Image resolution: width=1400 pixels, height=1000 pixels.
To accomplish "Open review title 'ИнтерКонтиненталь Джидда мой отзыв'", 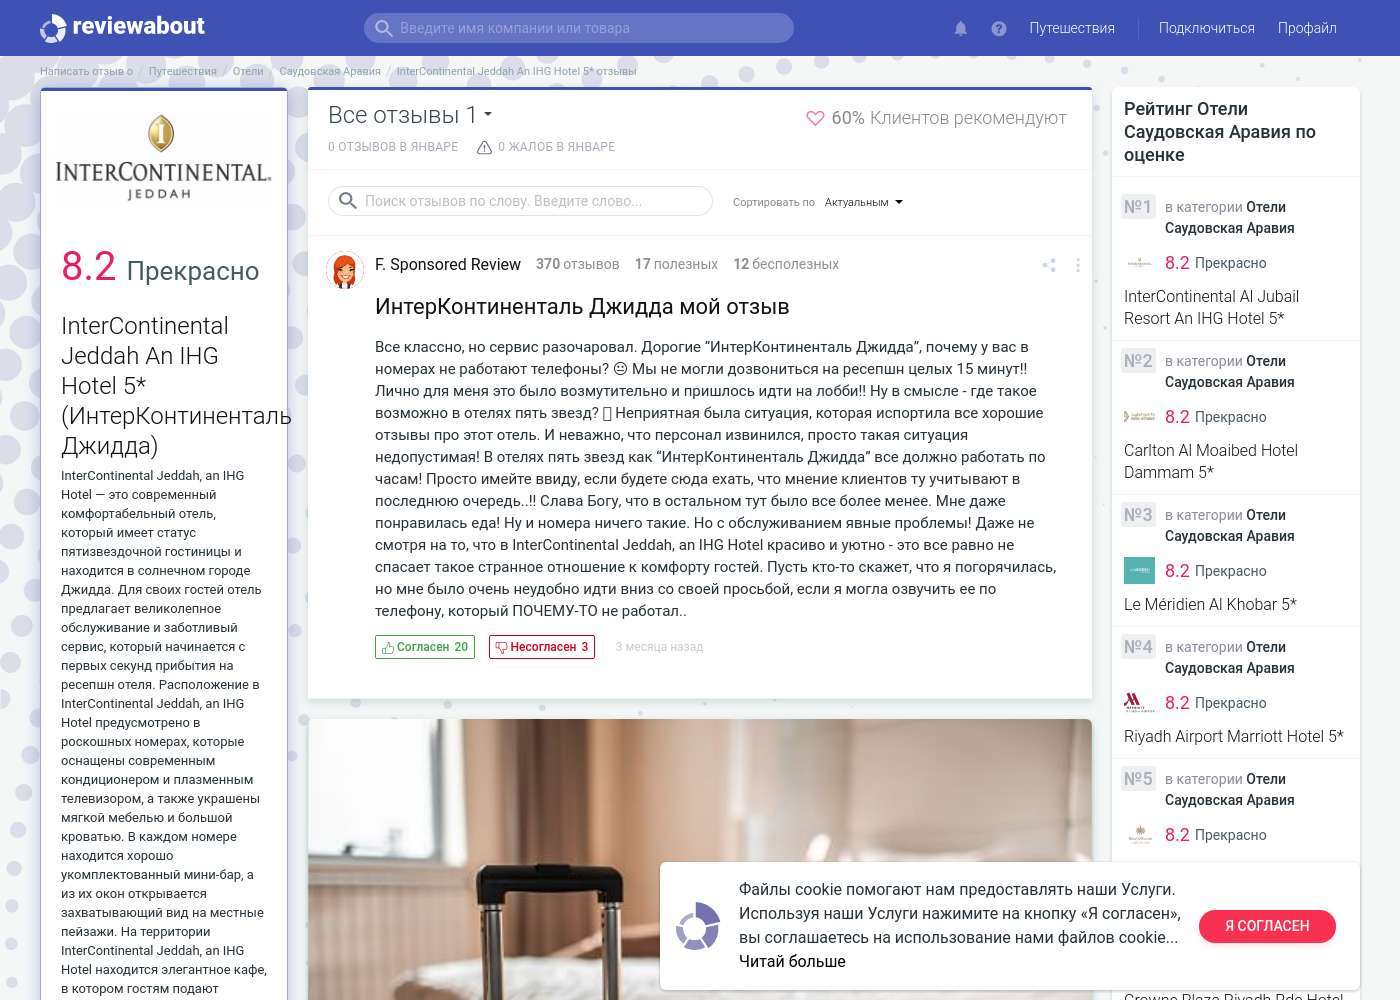I will 582,307.
